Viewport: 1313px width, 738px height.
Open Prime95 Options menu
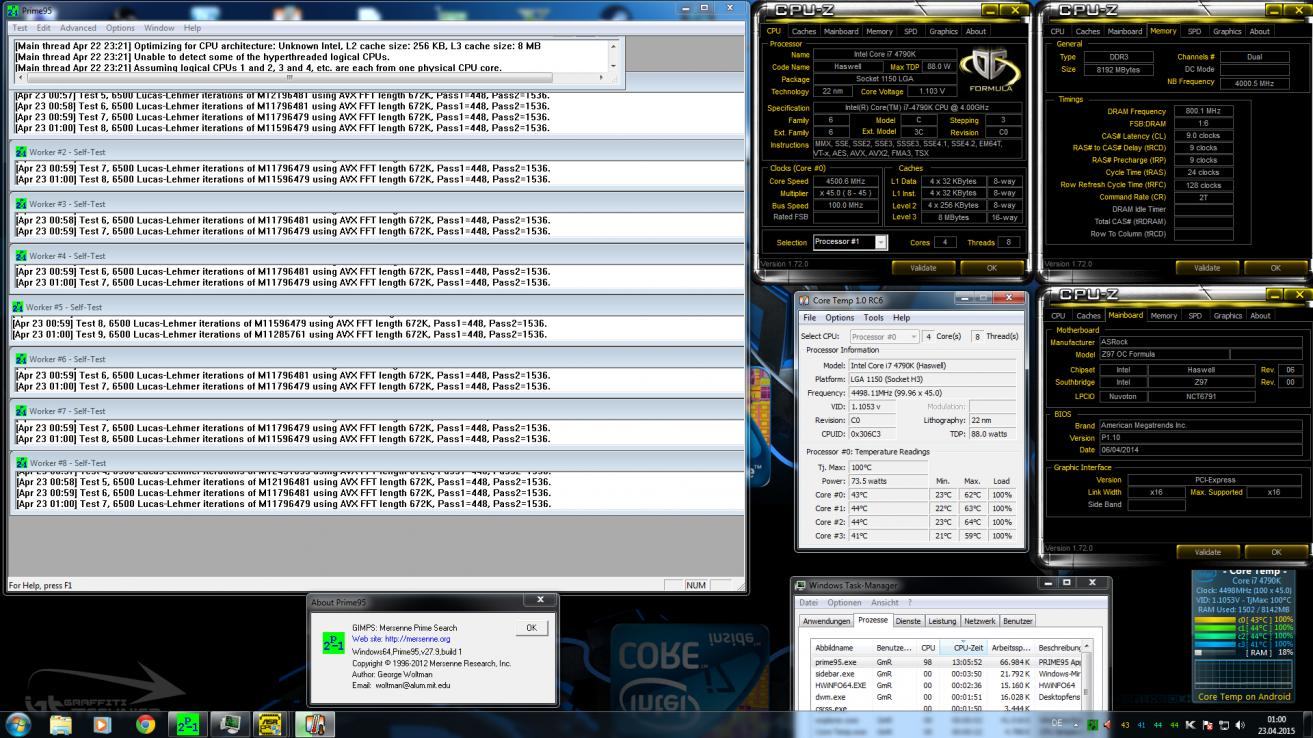[x=120, y=28]
